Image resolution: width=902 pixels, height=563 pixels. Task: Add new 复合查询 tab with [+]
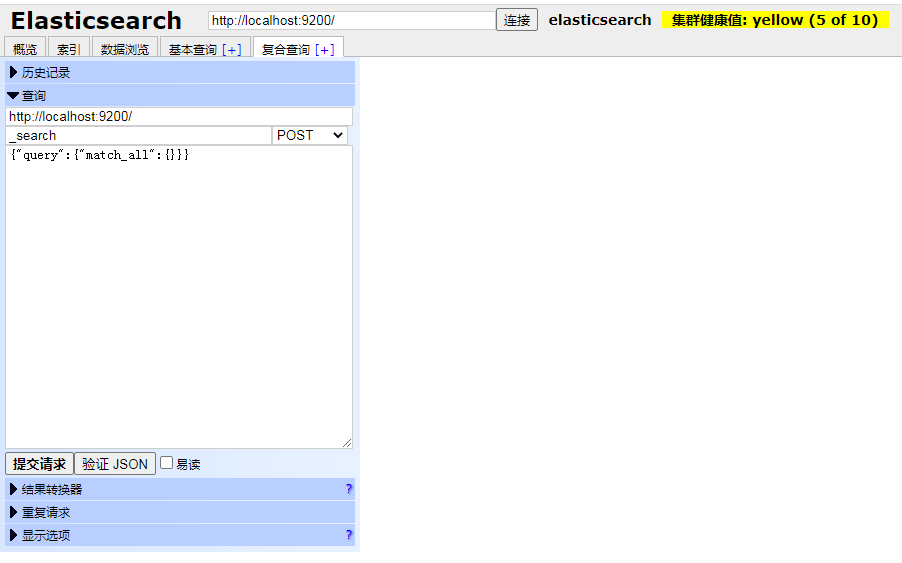(x=325, y=50)
